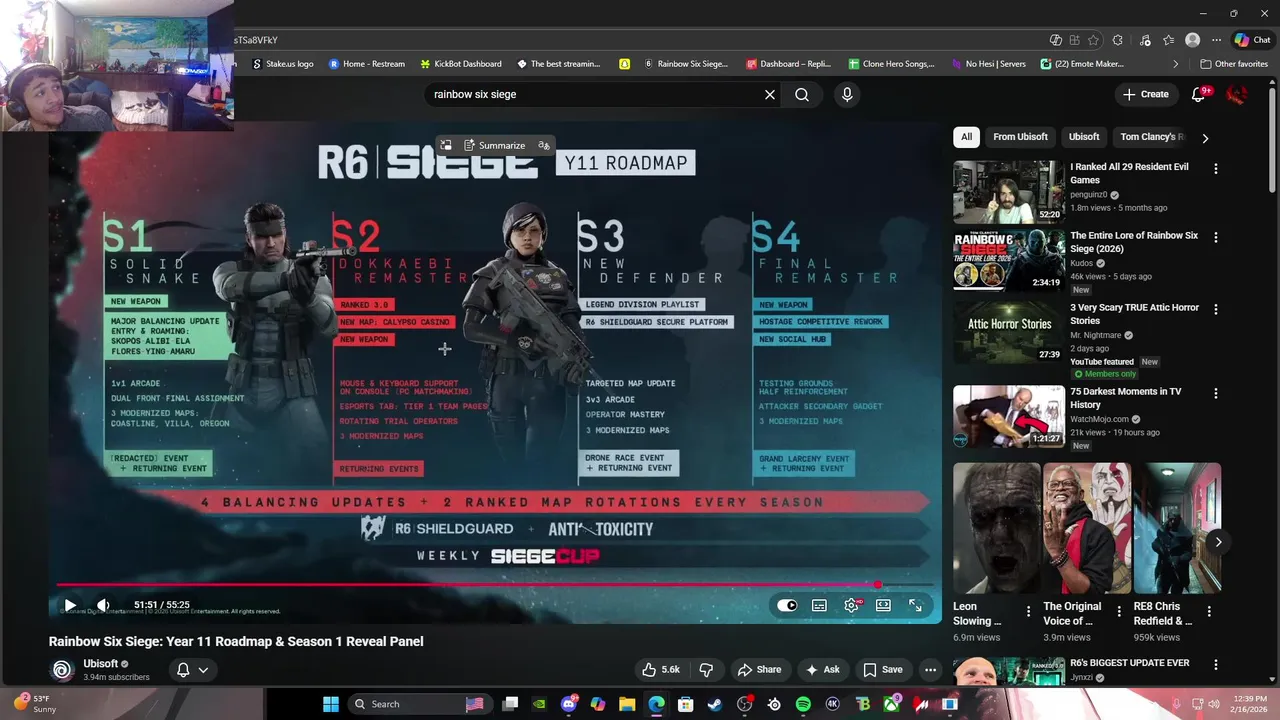
Task: Open the Ubisoft channel avatar
Action: [62, 670]
